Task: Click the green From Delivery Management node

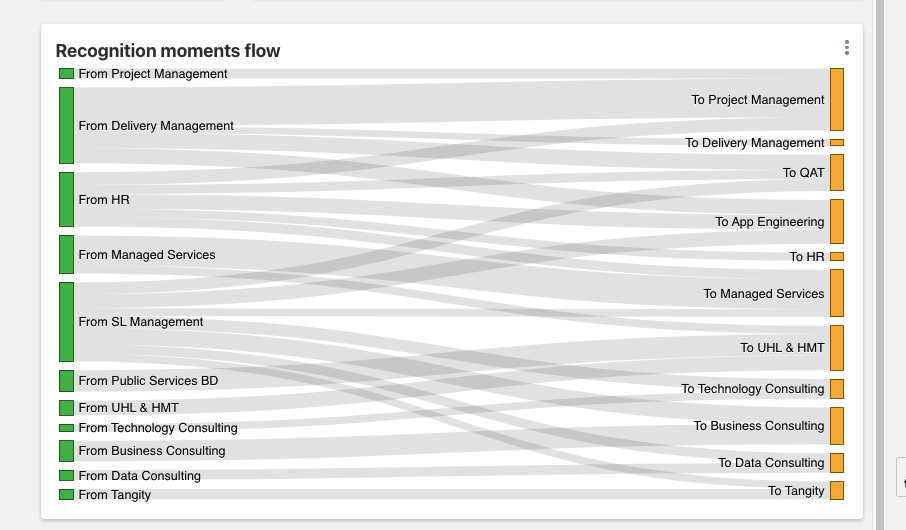Action: click(x=66, y=125)
